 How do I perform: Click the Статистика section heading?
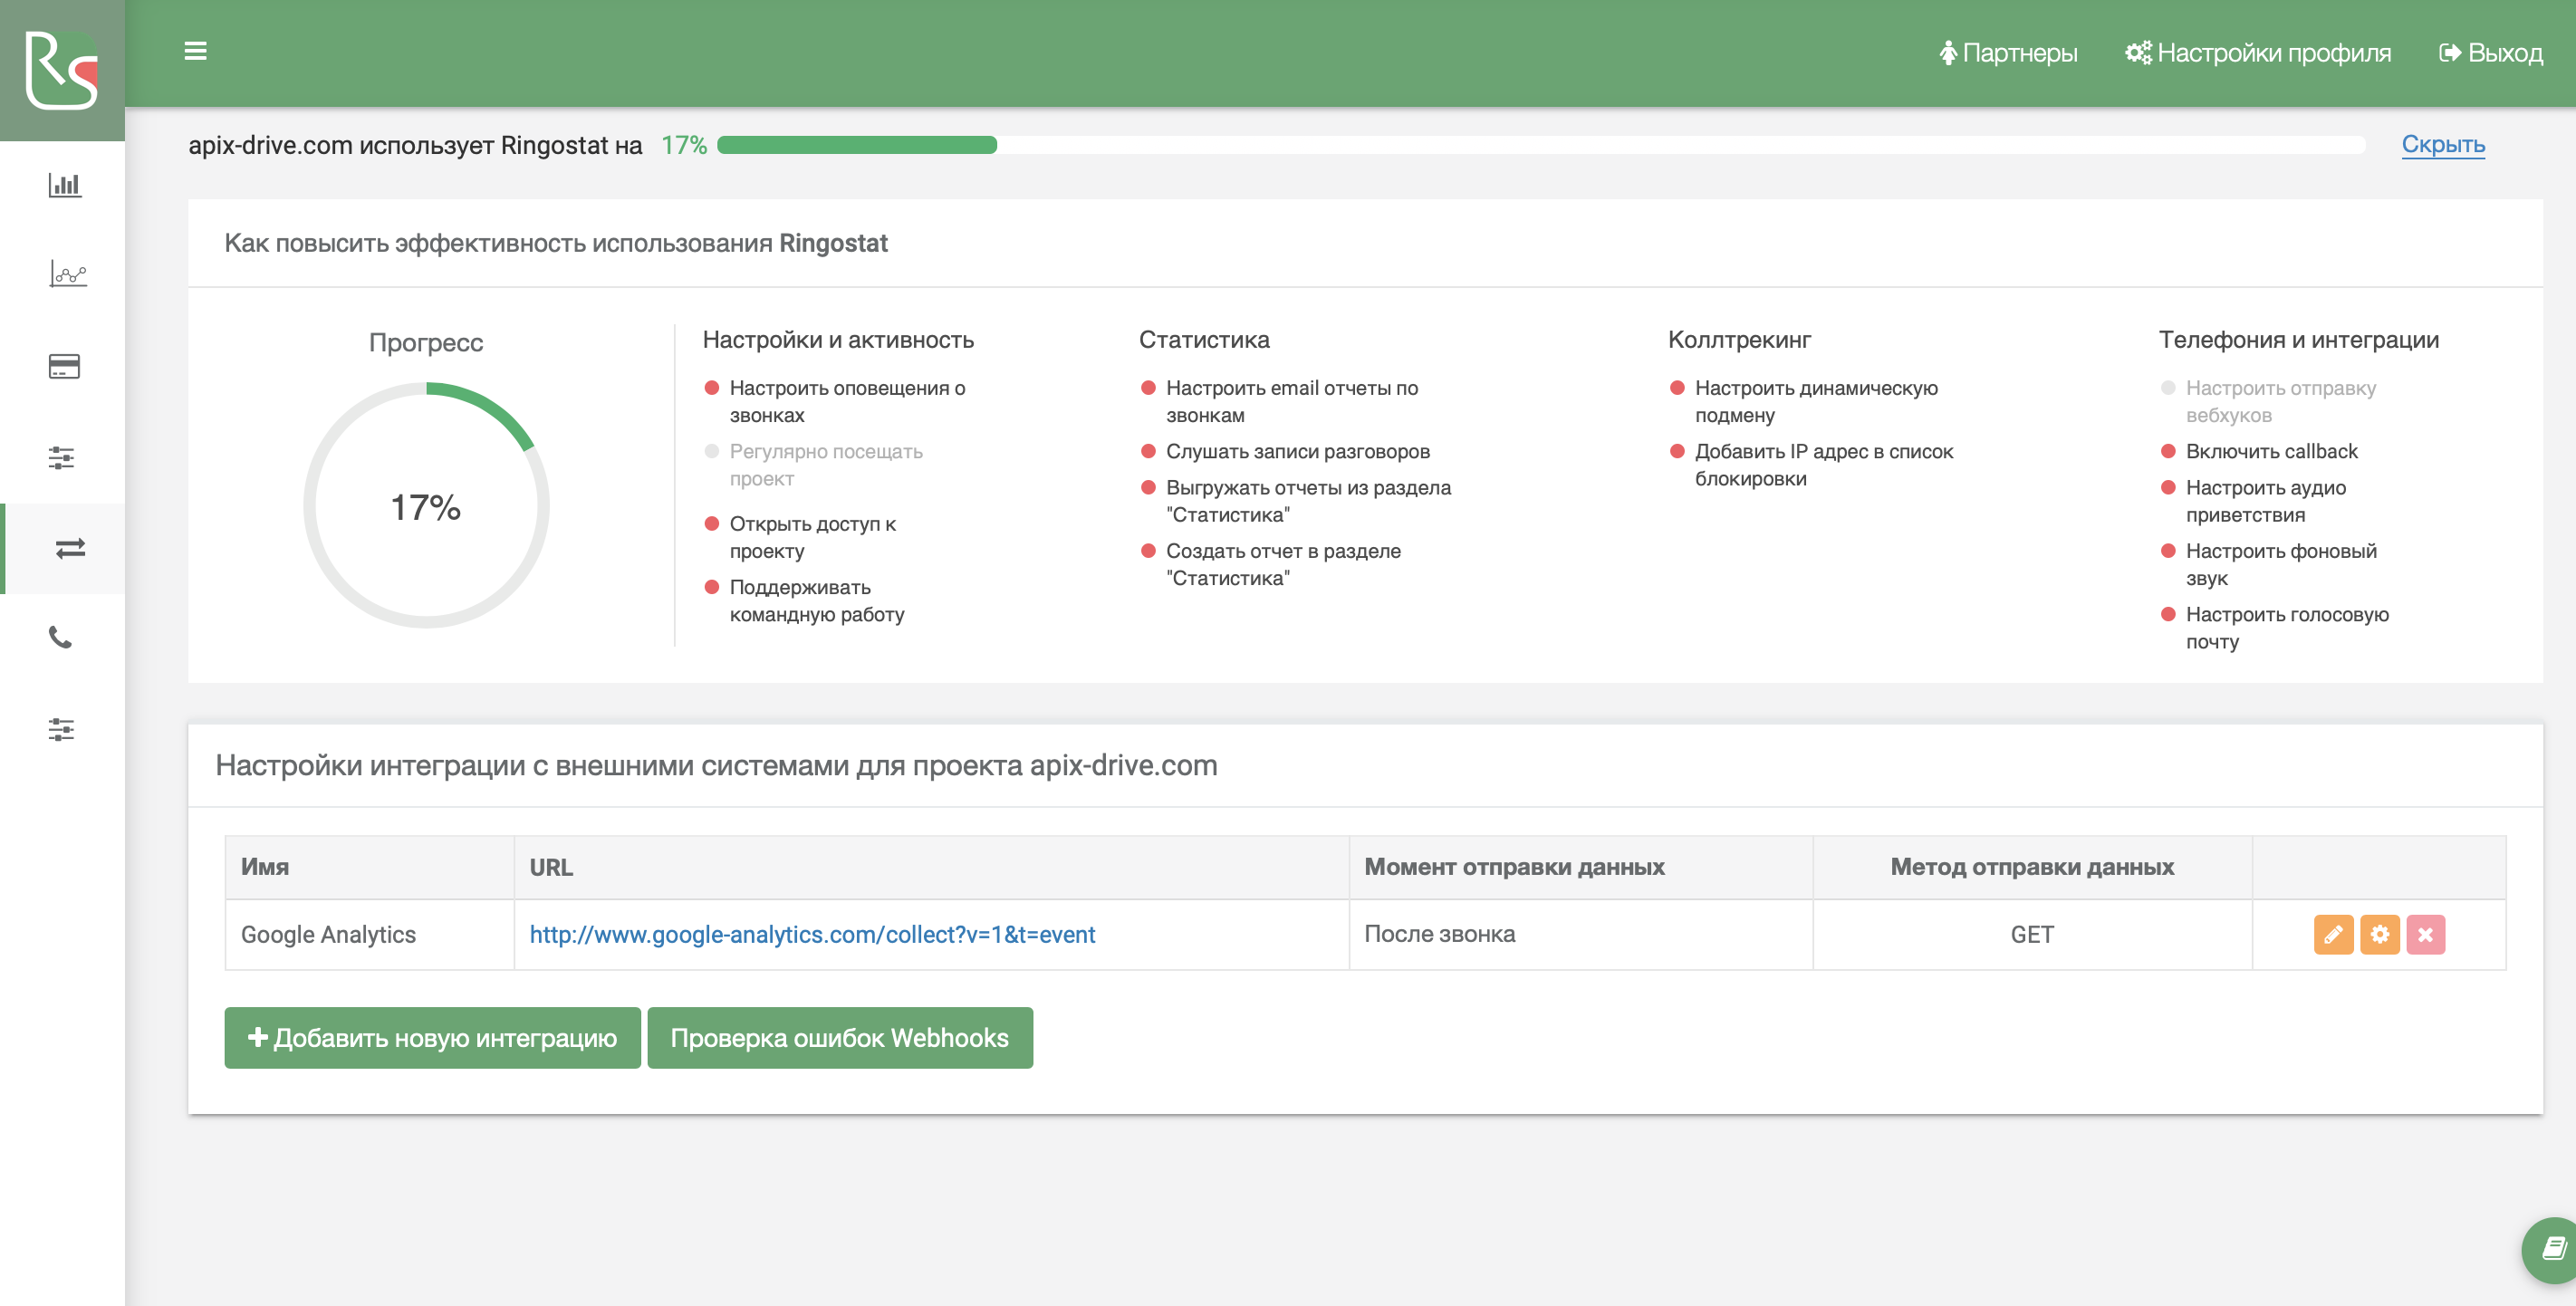pos(1204,340)
